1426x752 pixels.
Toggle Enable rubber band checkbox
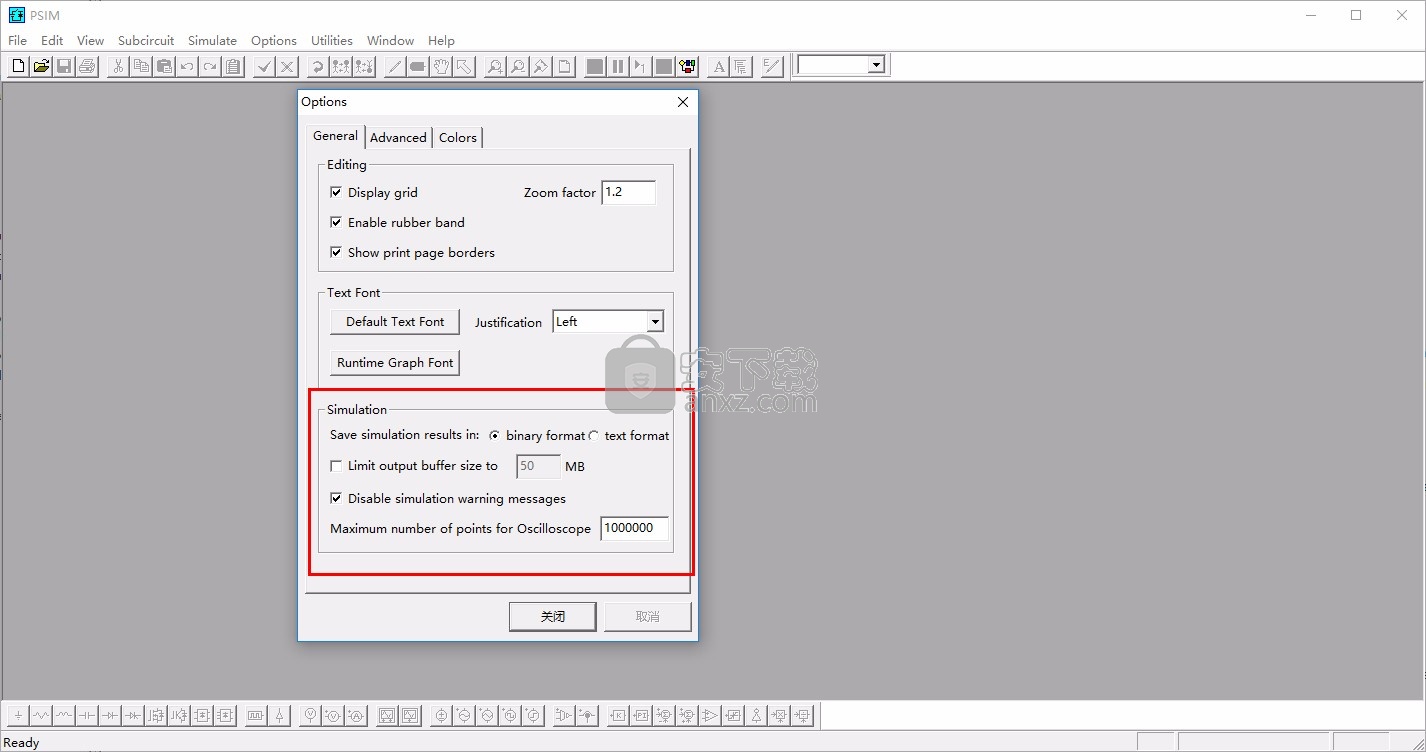(336, 222)
